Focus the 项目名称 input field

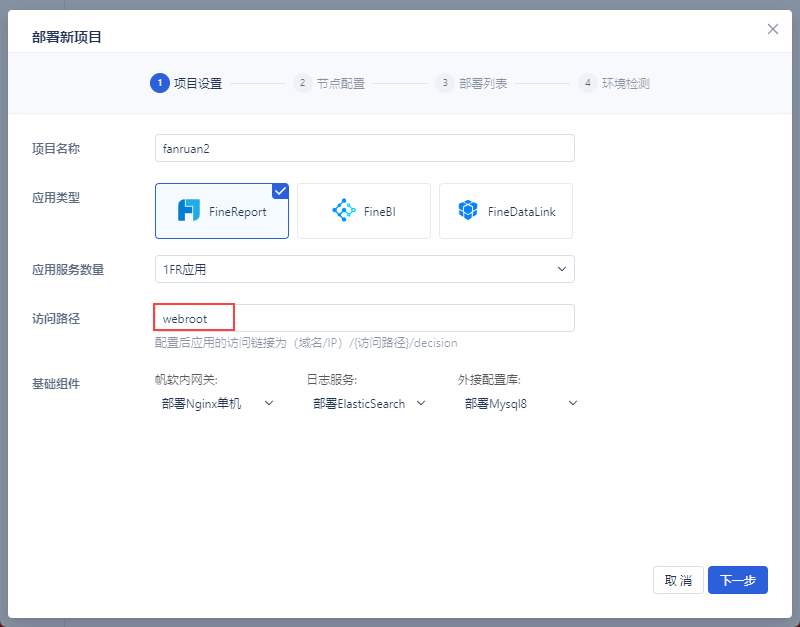click(x=365, y=148)
